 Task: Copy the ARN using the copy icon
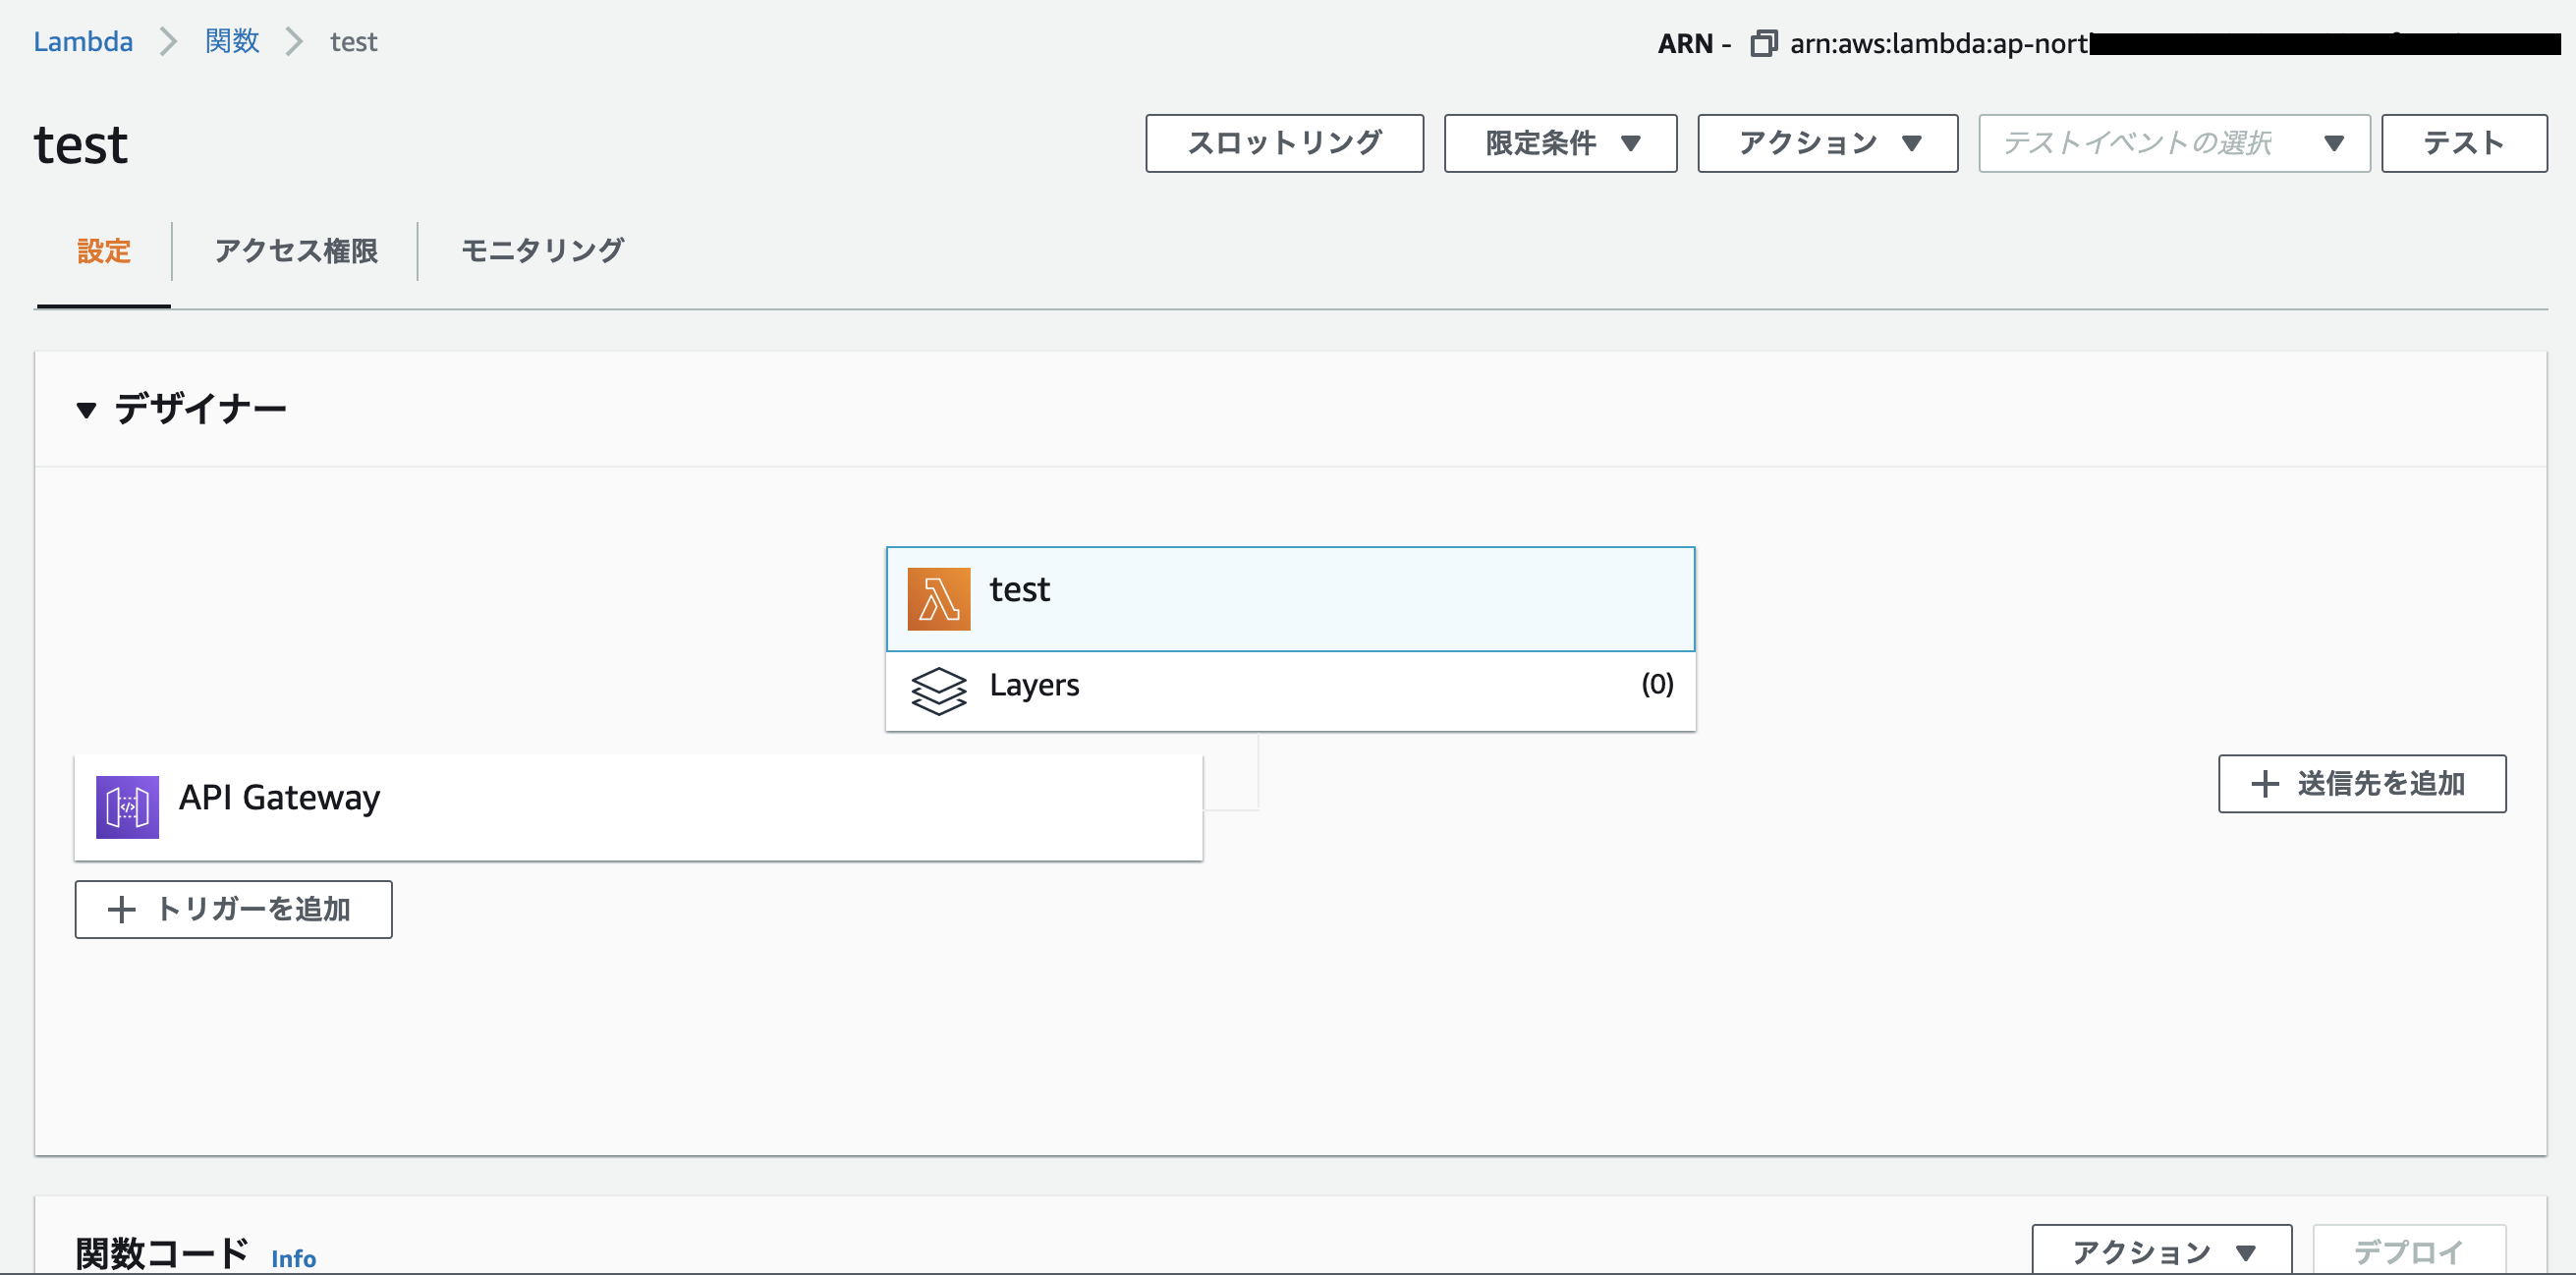click(1763, 43)
